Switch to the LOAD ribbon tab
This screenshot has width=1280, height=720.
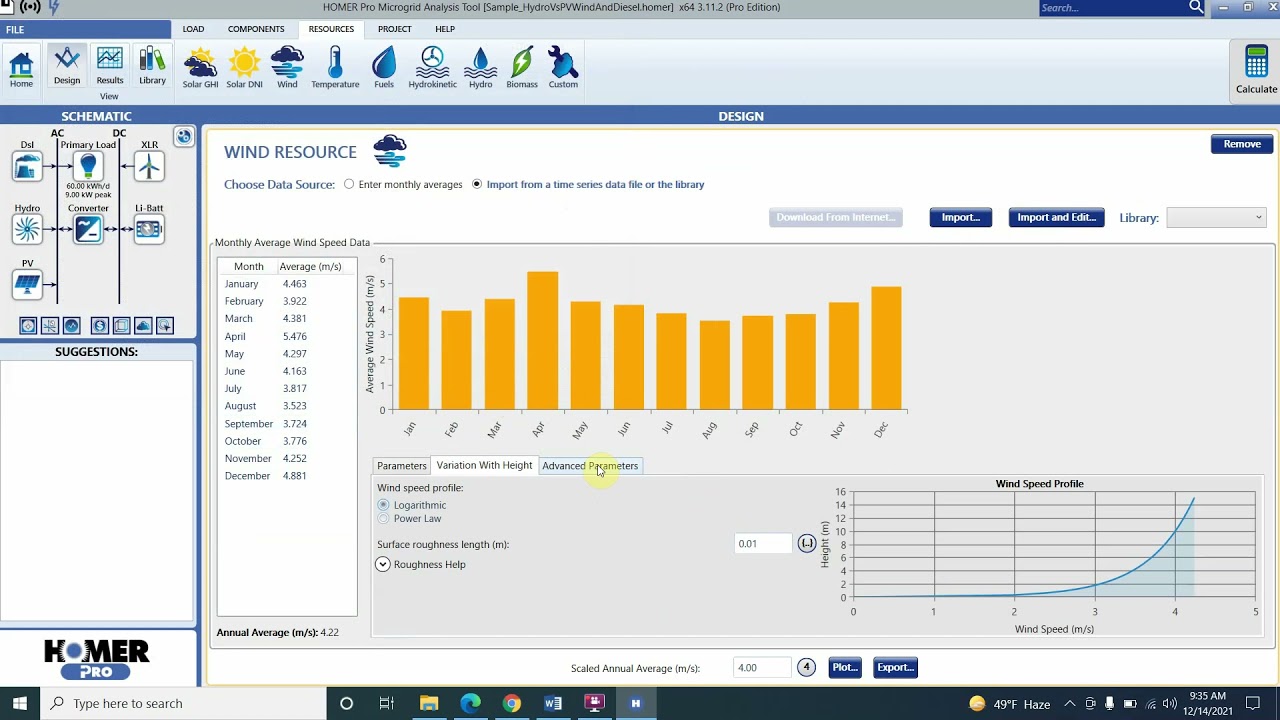point(193,29)
